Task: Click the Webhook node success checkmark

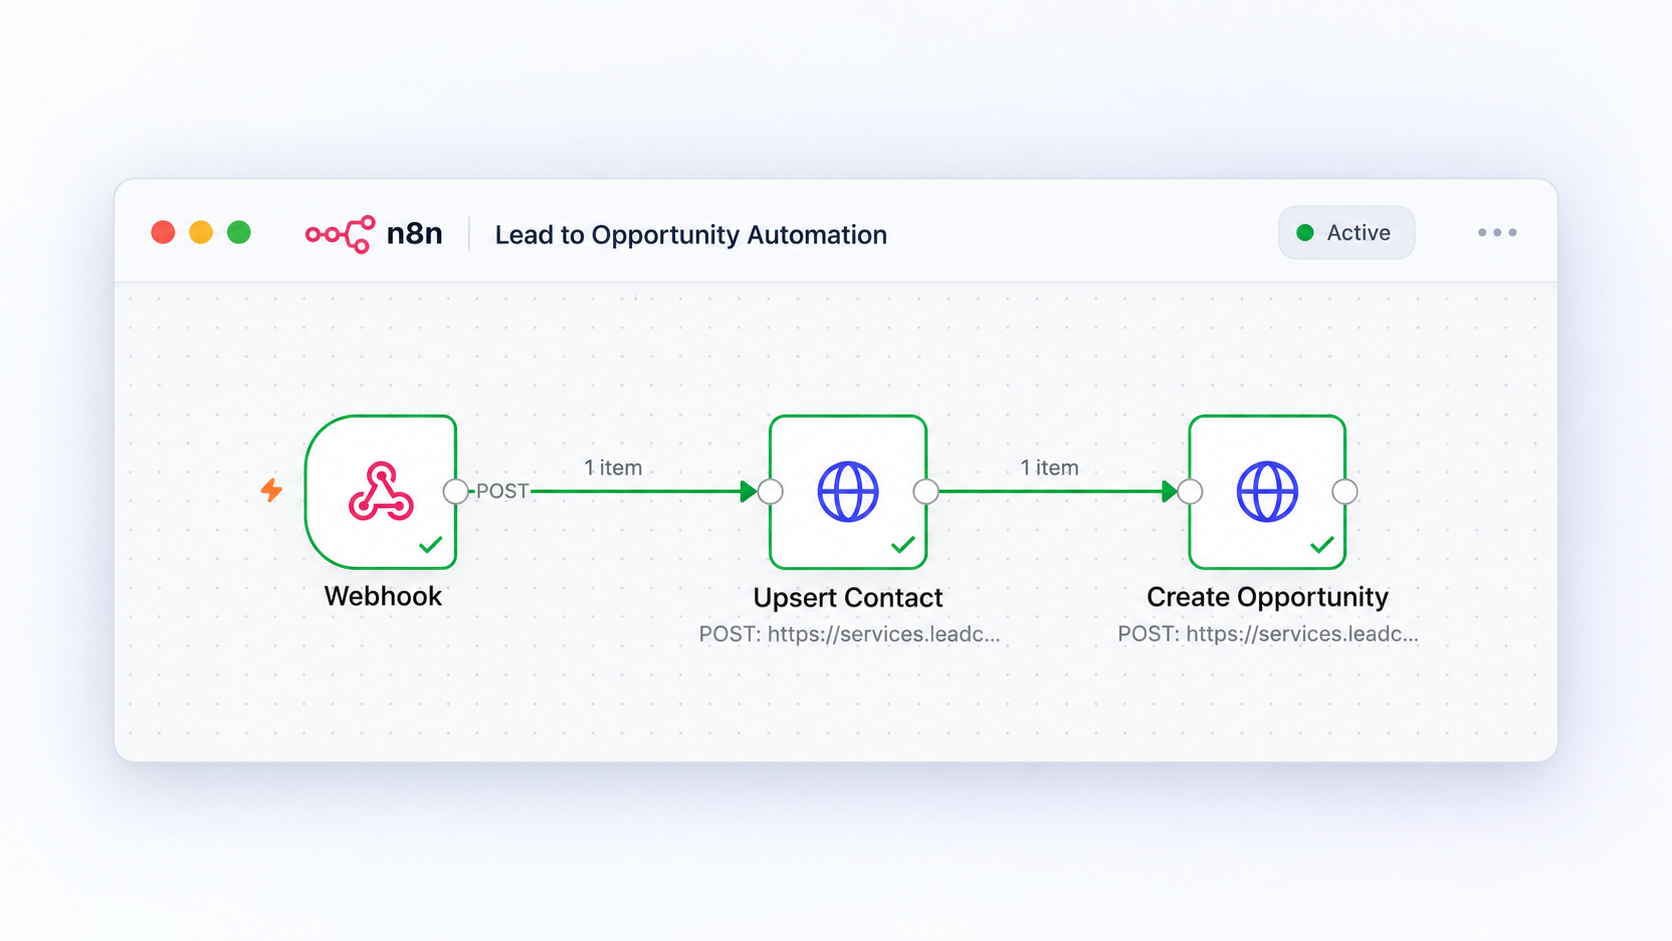Action: tap(430, 545)
